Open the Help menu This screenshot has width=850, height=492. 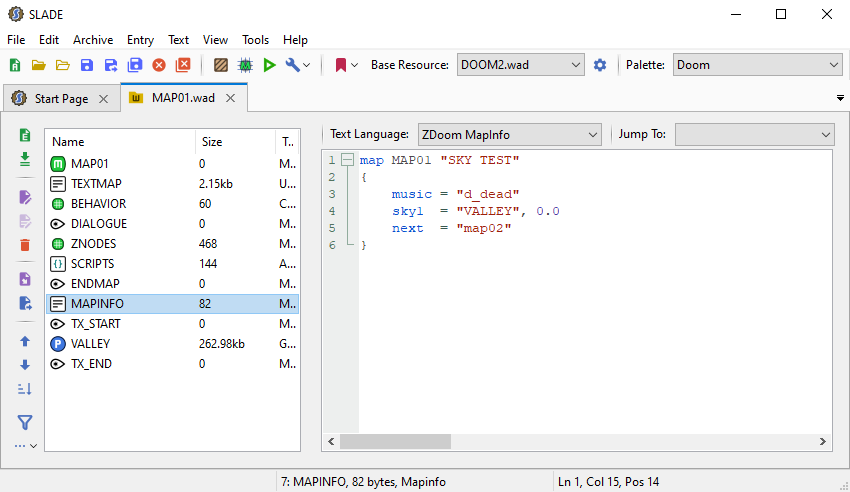[x=295, y=40]
